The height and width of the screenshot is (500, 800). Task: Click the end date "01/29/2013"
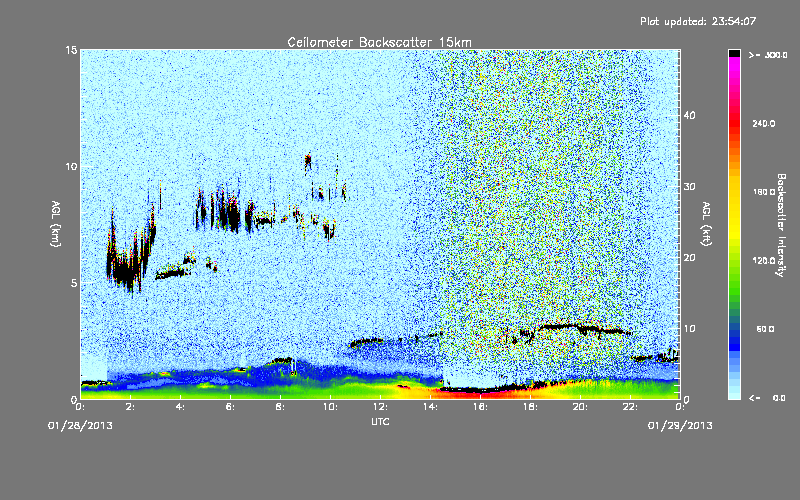[680, 426]
